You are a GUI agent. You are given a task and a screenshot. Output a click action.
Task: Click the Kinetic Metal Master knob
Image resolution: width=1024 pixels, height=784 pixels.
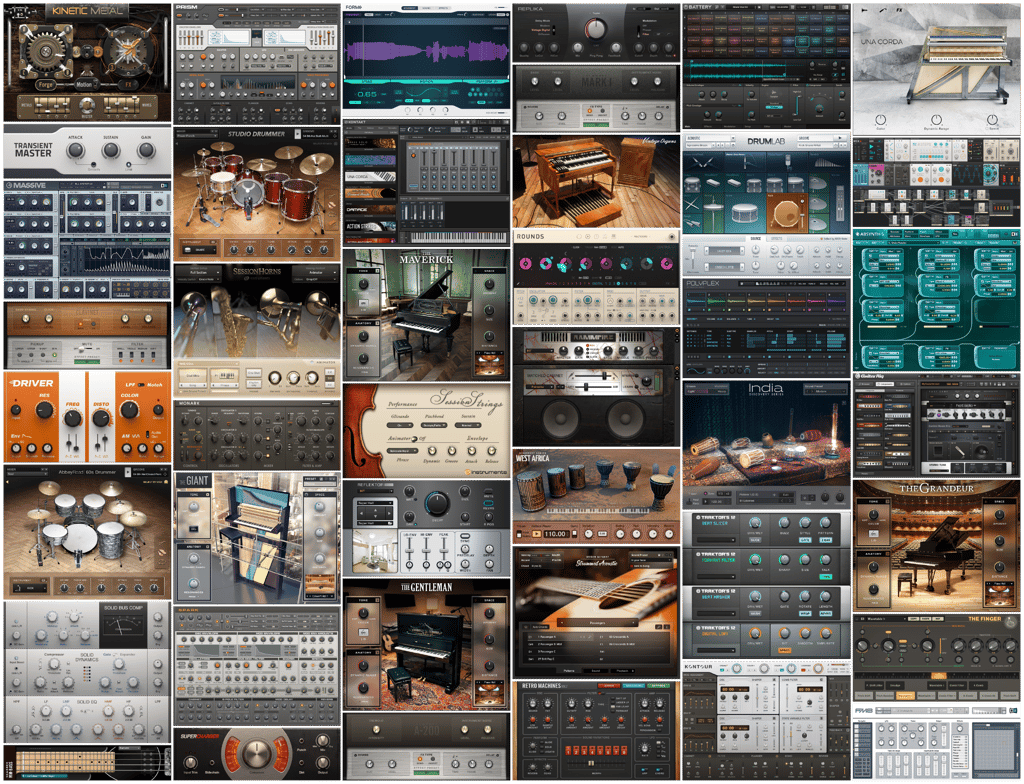[x=86, y=105]
